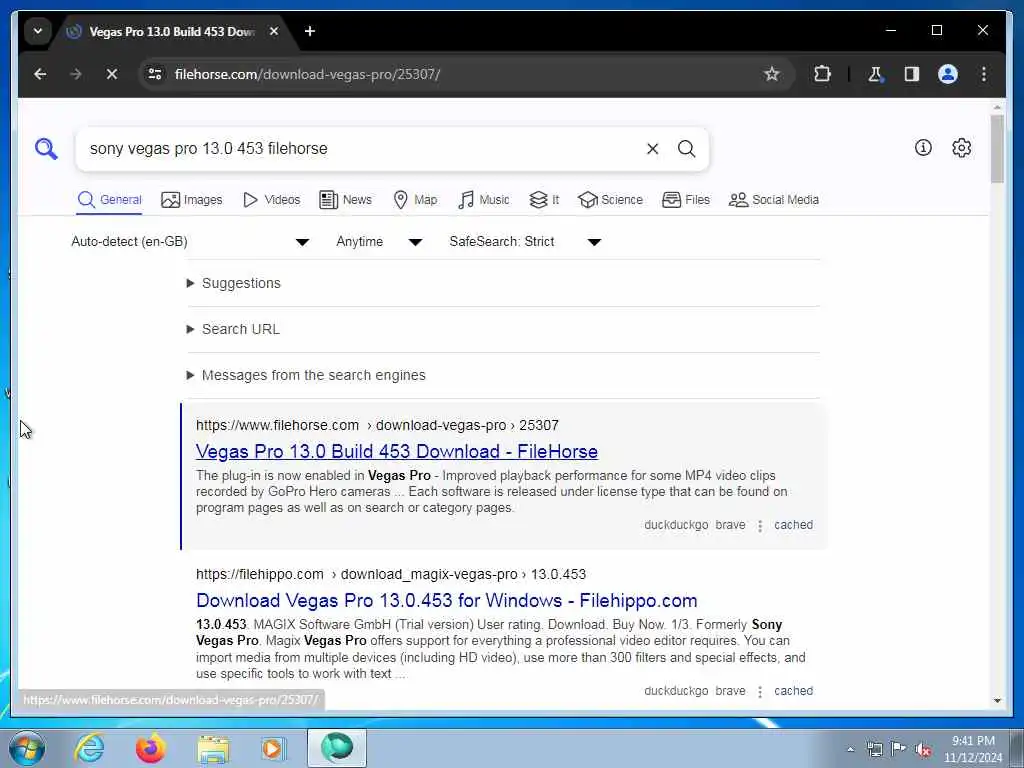Open more options dots on Filehippo result
Image resolution: width=1024 pixels, height=768 pixels.
tap(760, 692)
